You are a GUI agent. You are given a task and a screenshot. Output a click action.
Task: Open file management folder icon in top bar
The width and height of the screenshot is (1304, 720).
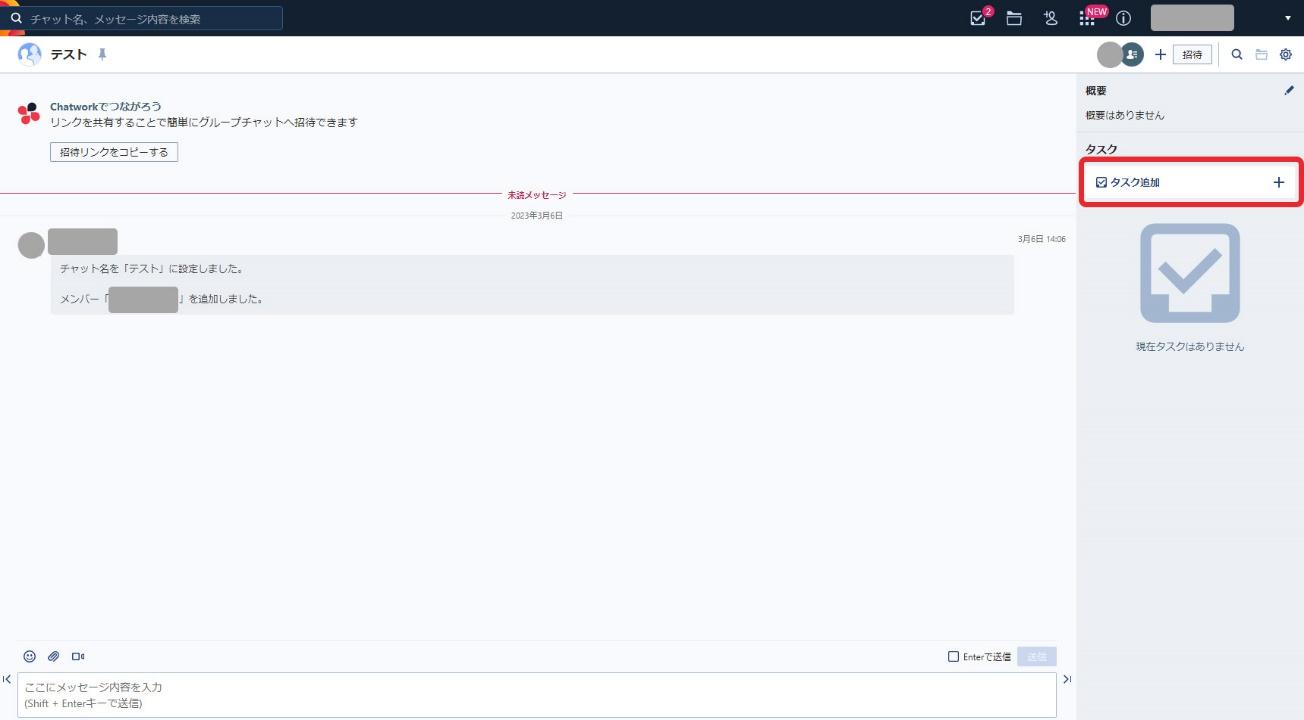[1014, 18]
